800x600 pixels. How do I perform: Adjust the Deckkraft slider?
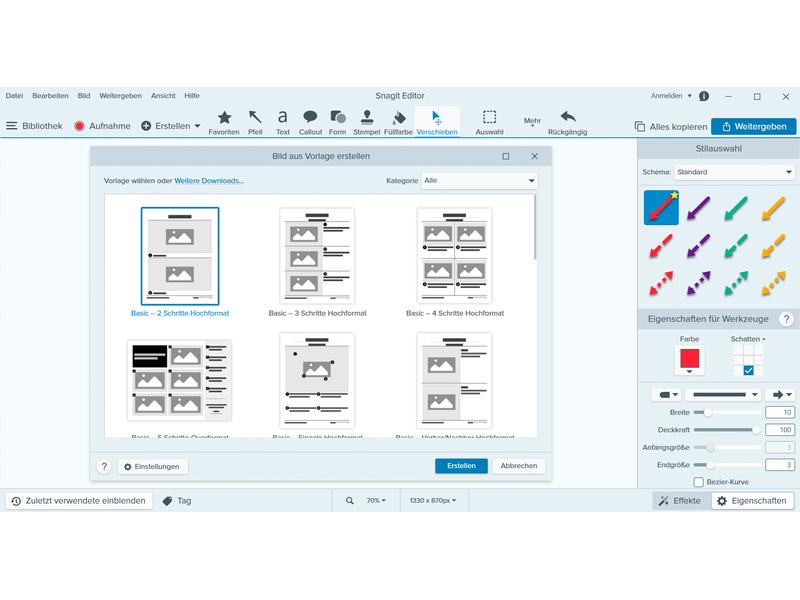pyautogui.click(x=755, y=430)
